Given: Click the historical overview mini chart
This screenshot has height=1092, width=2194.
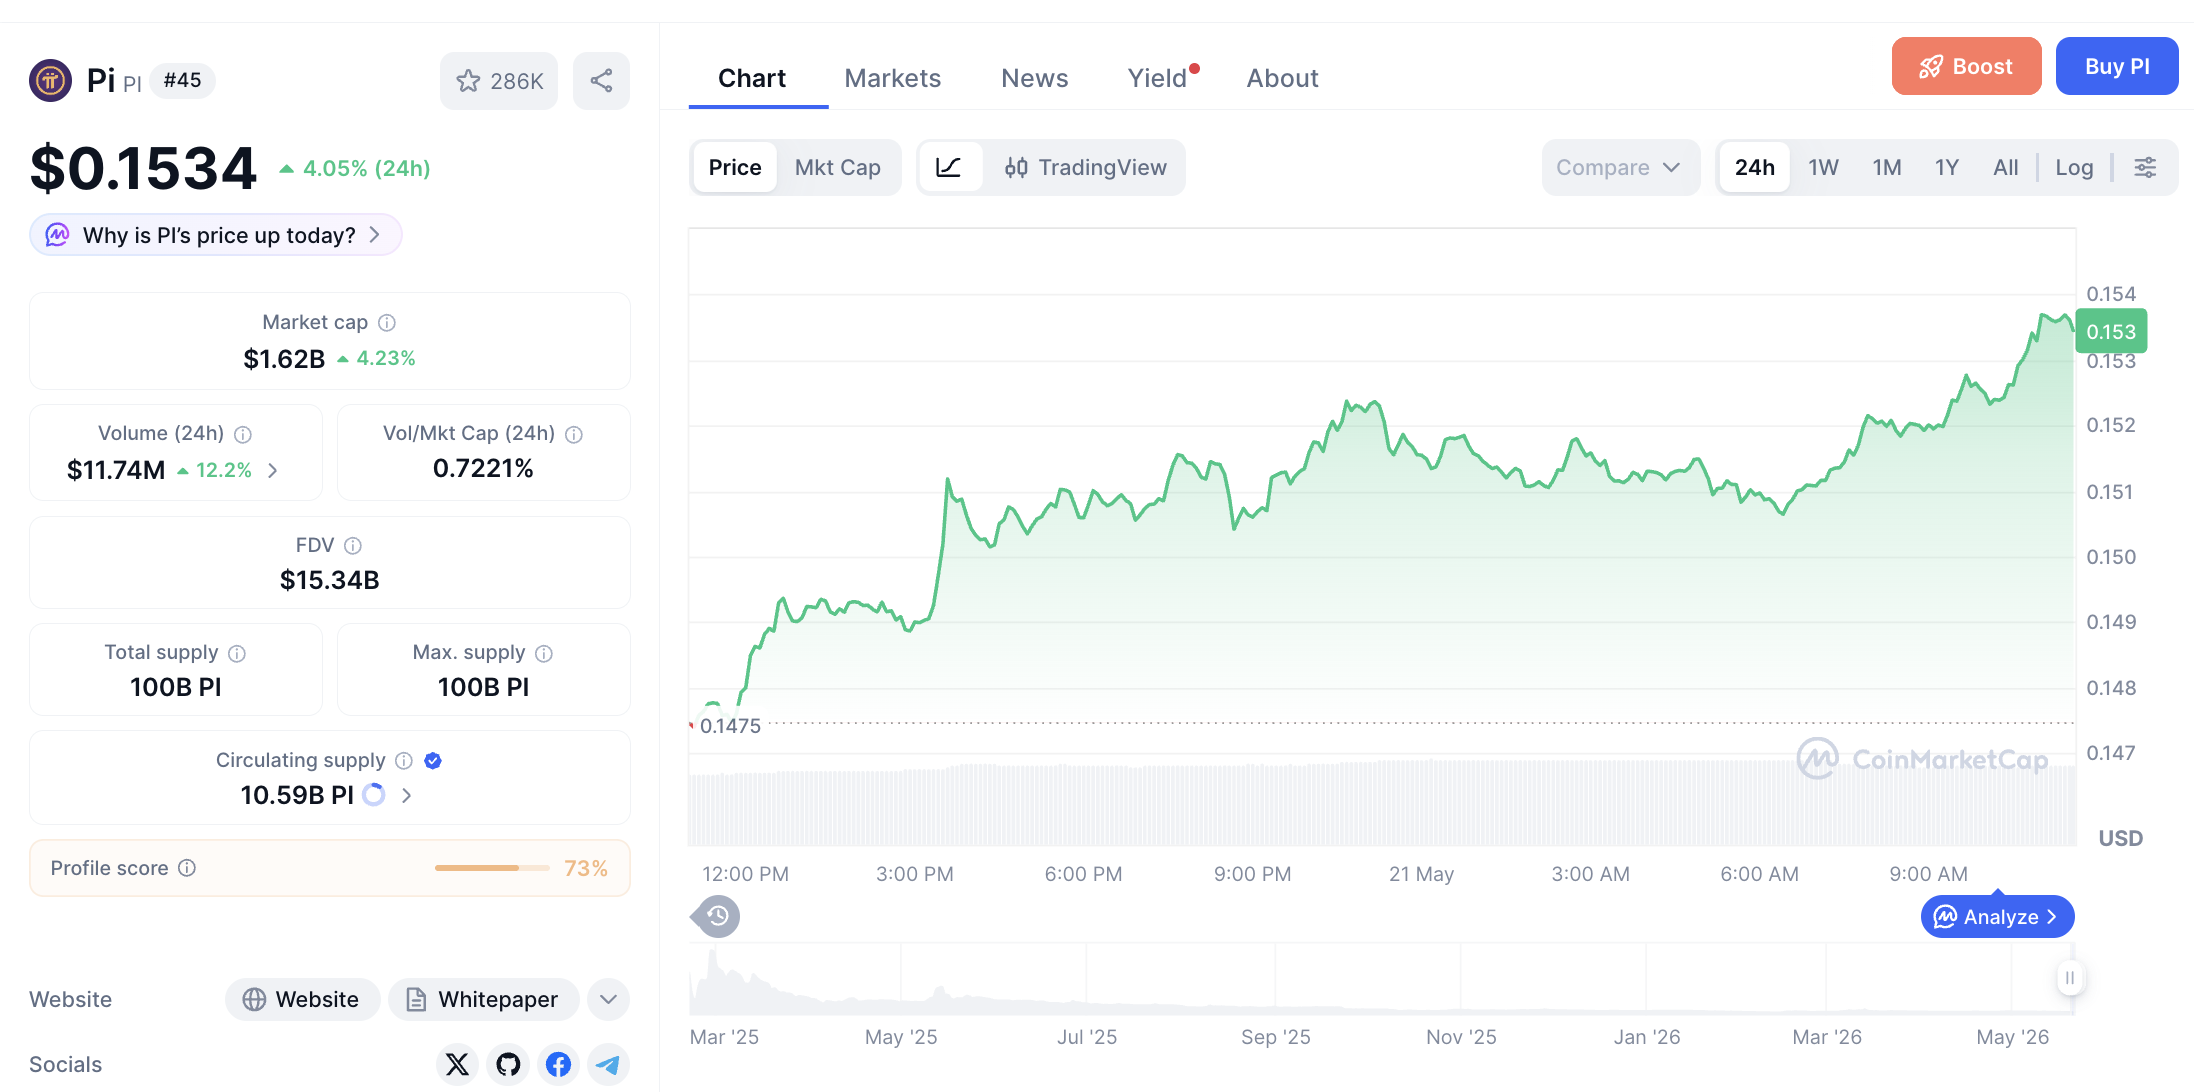Looking at the screenshot, I should pyautogui.click(x=1382, y=978).
